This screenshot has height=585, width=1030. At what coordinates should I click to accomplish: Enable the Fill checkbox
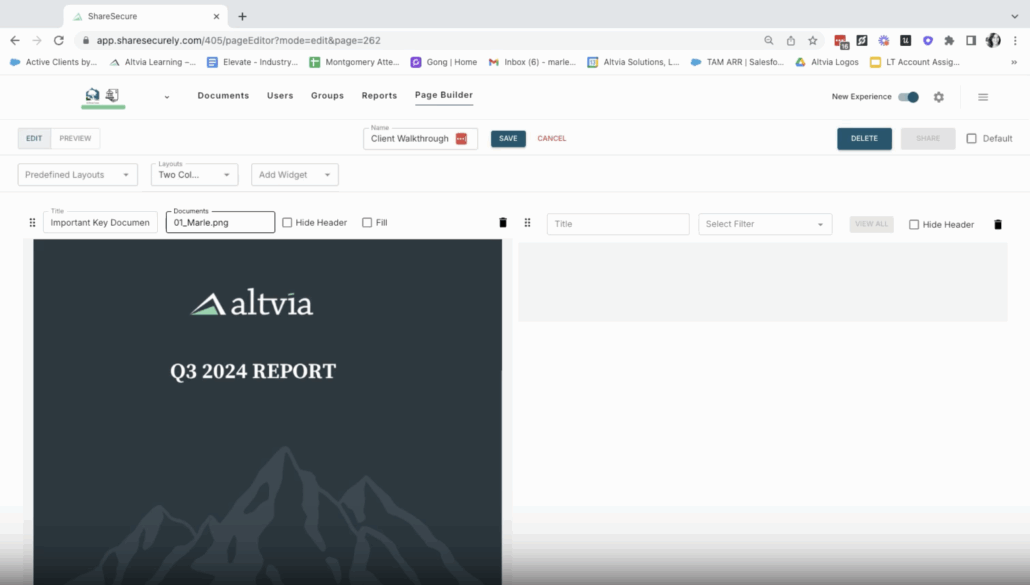pos(367,223)
